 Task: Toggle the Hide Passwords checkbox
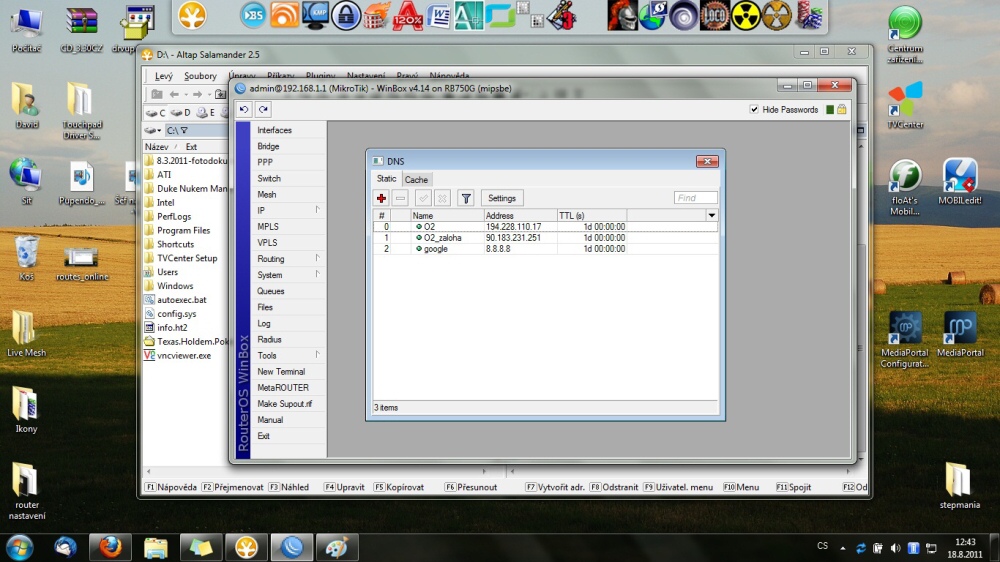point(754,110)
